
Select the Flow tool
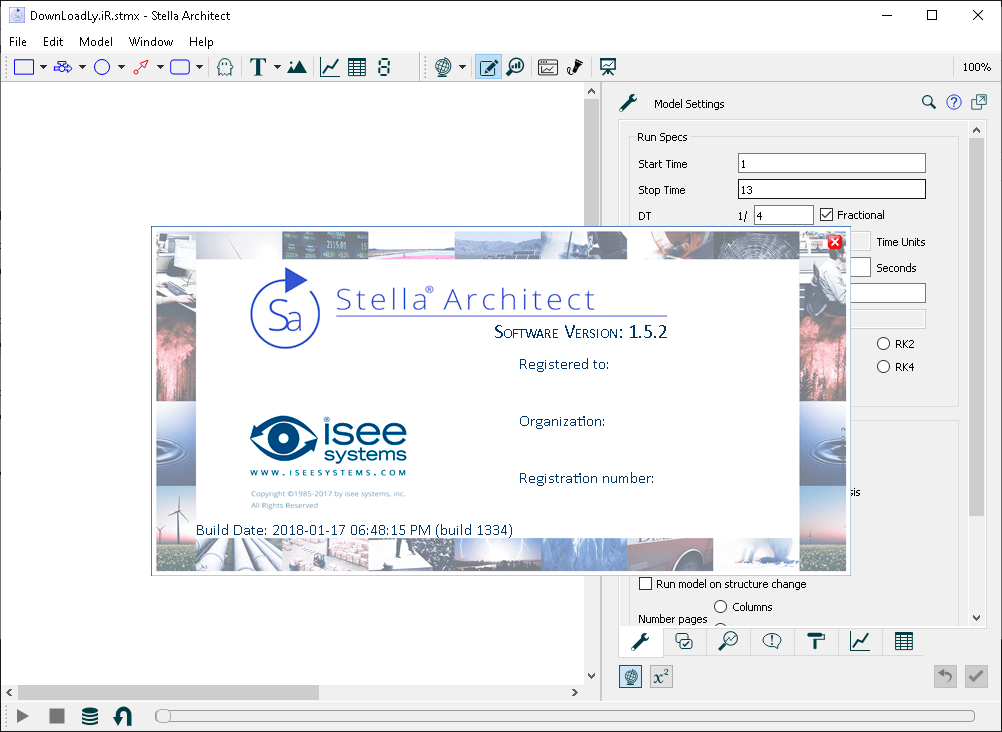tap(63, 67)
